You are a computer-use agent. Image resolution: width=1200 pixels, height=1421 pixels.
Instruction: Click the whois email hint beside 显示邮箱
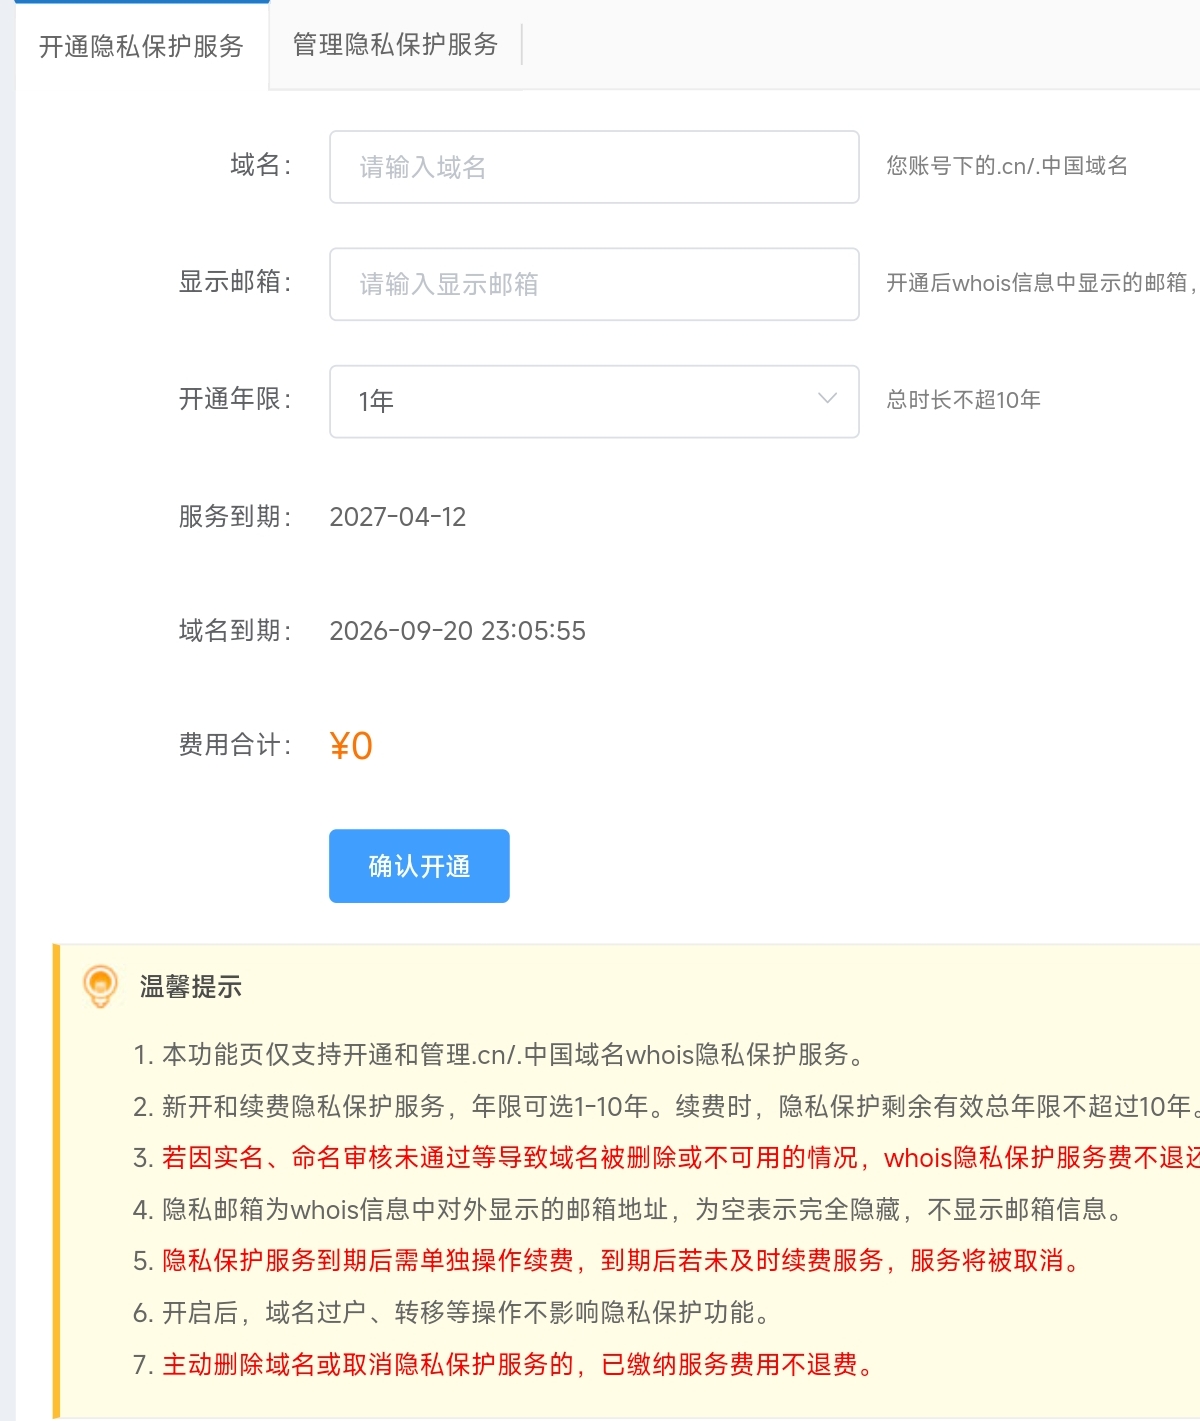click(1038, 283)
